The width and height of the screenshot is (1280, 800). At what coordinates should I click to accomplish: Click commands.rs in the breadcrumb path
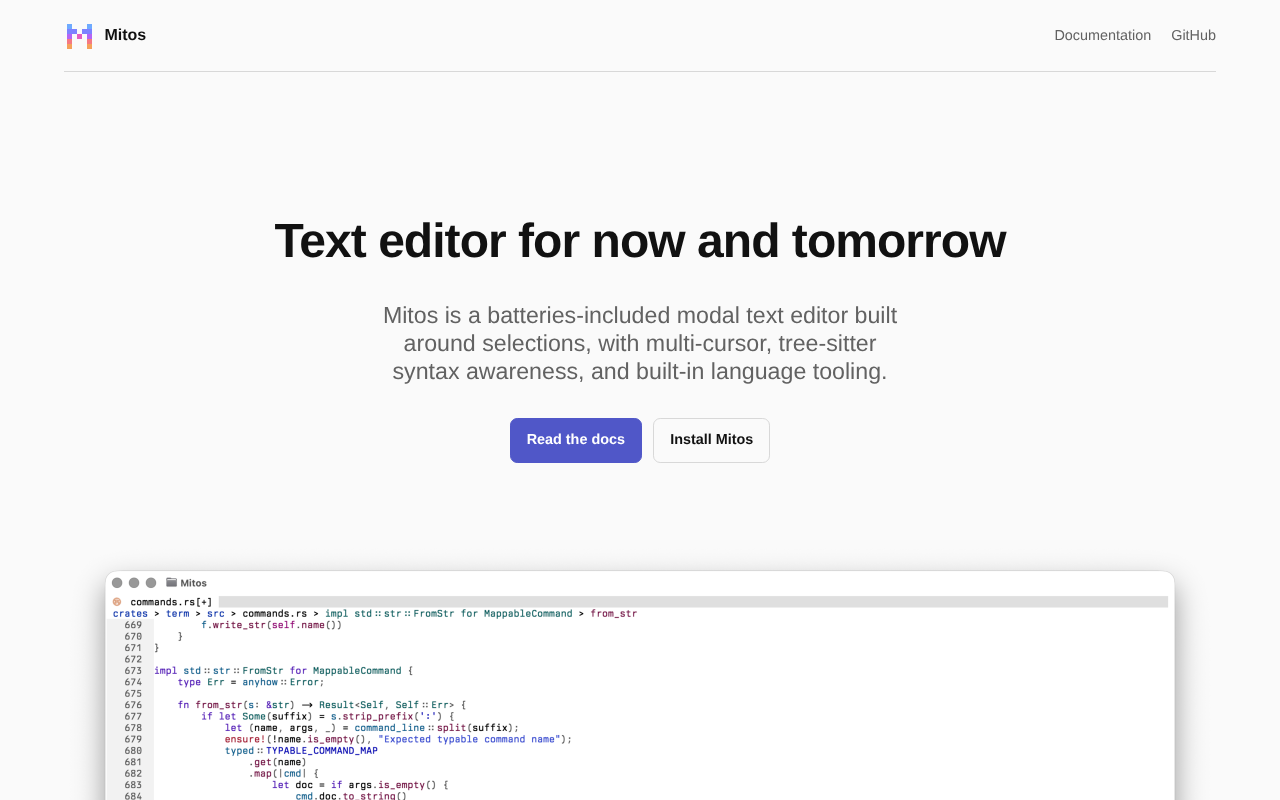coord(275,614)
